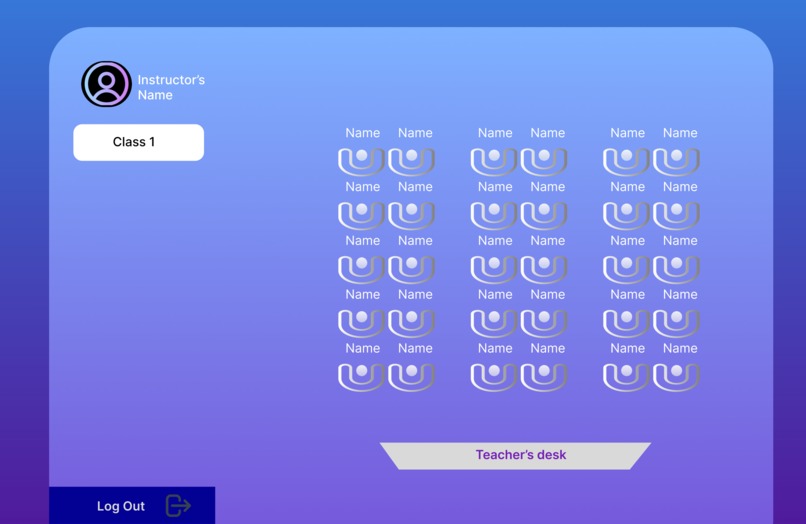Select top-row right seat in middle seat group
The height and width of the screenshot is (524, 806).
tap(544, 161)
